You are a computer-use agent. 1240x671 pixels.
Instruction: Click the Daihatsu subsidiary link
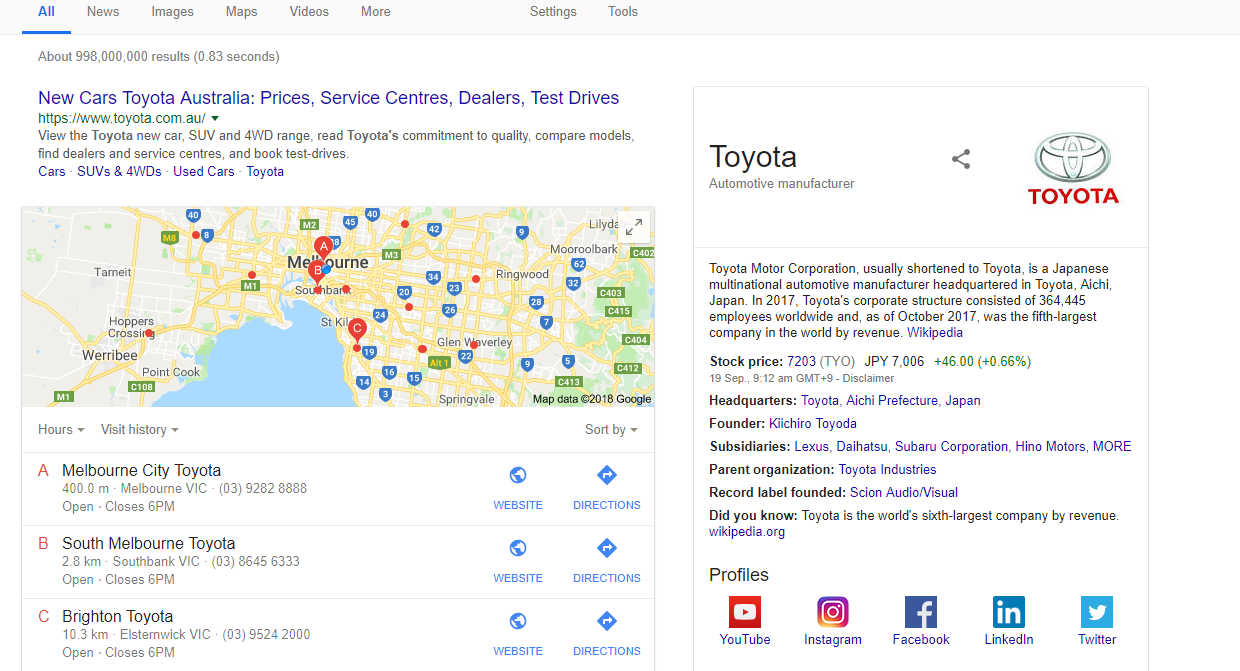(862, 446)
